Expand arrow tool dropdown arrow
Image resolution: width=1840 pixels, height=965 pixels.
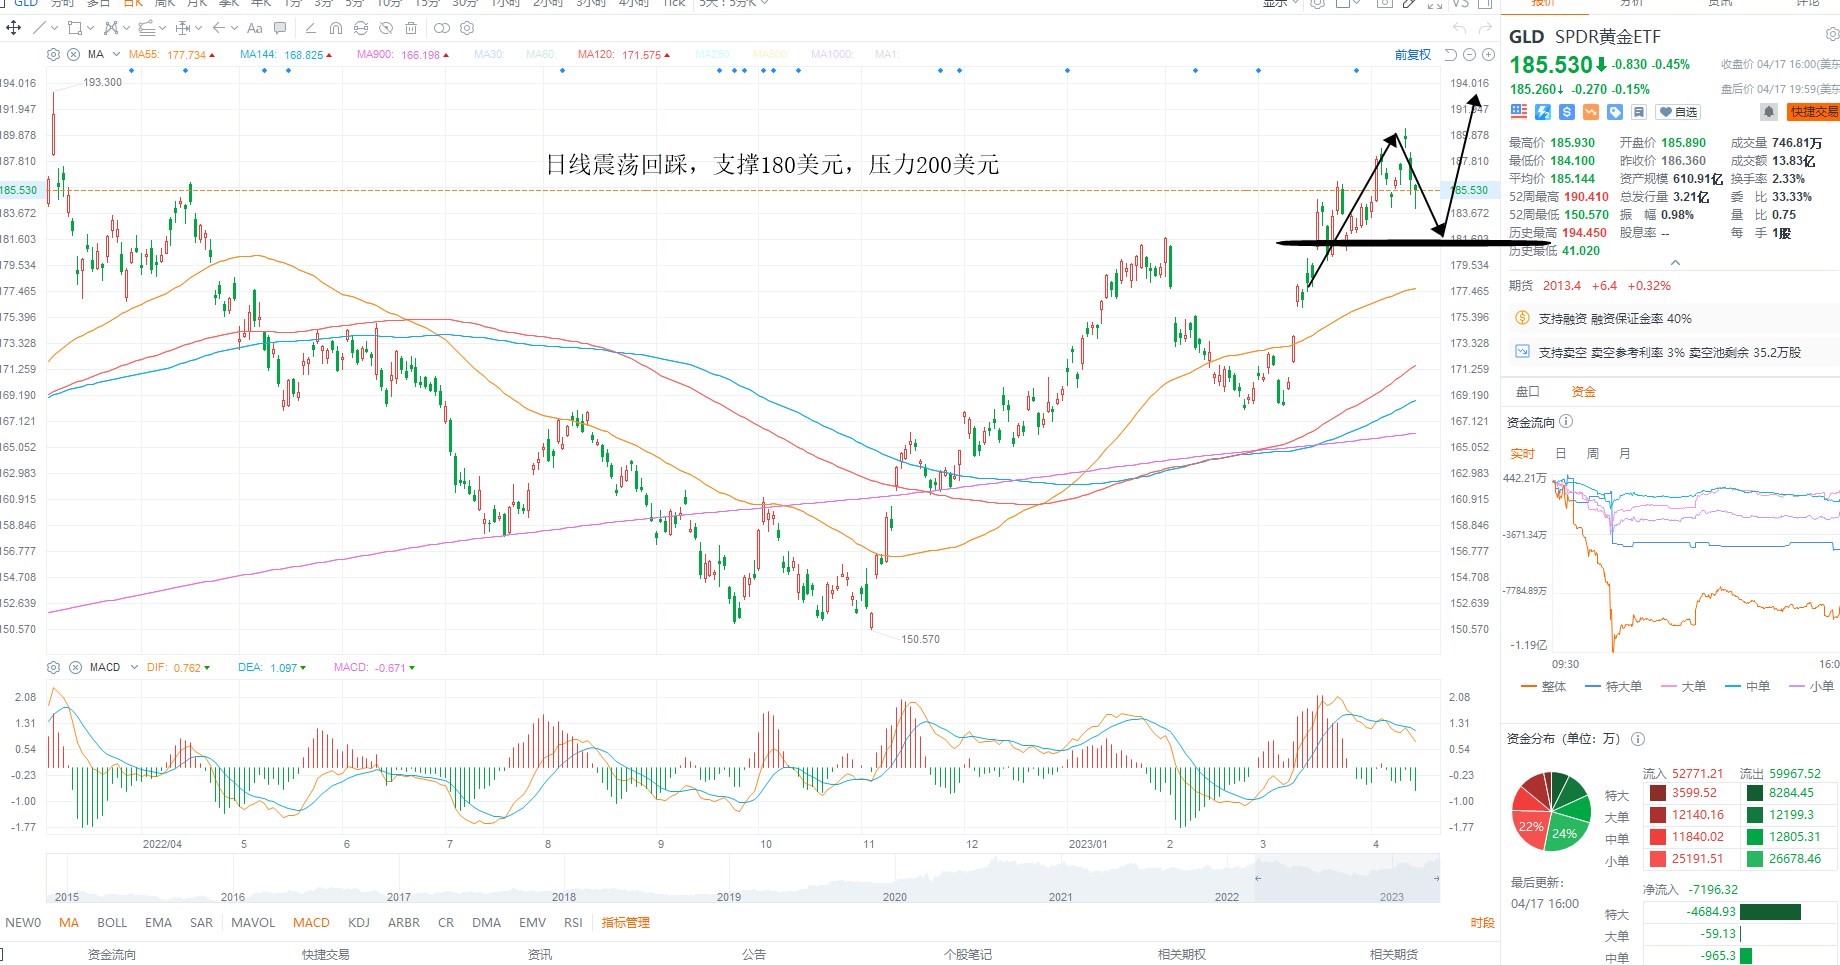click(234, 28)
